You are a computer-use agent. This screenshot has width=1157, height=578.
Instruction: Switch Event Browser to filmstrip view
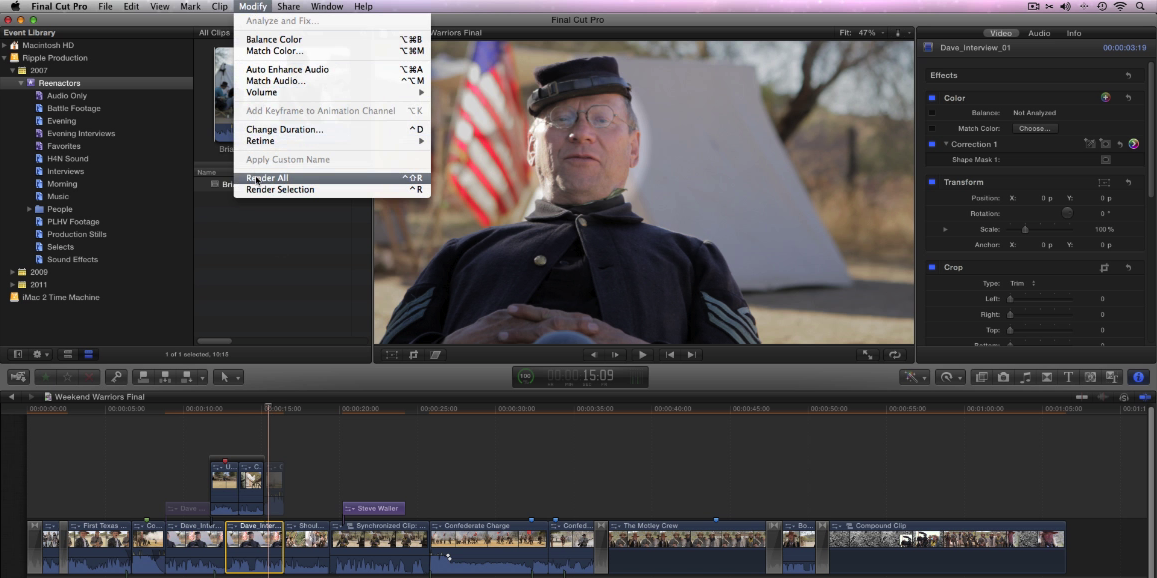click(x=67, y=354)
